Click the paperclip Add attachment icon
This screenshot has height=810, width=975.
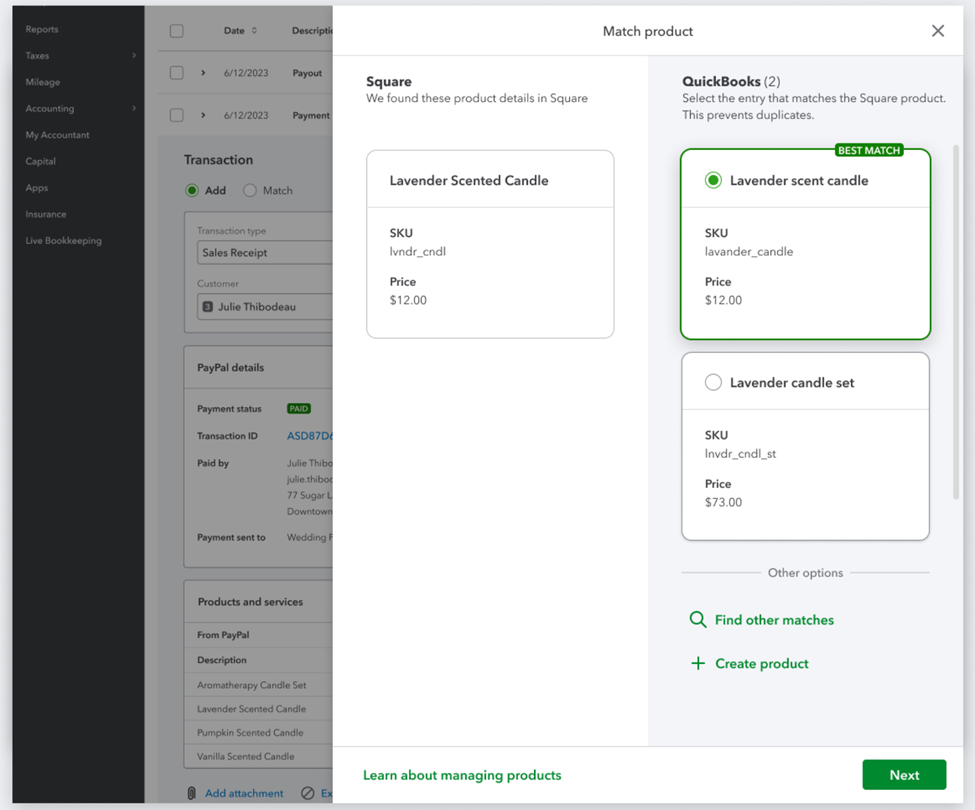coord(192,793)
